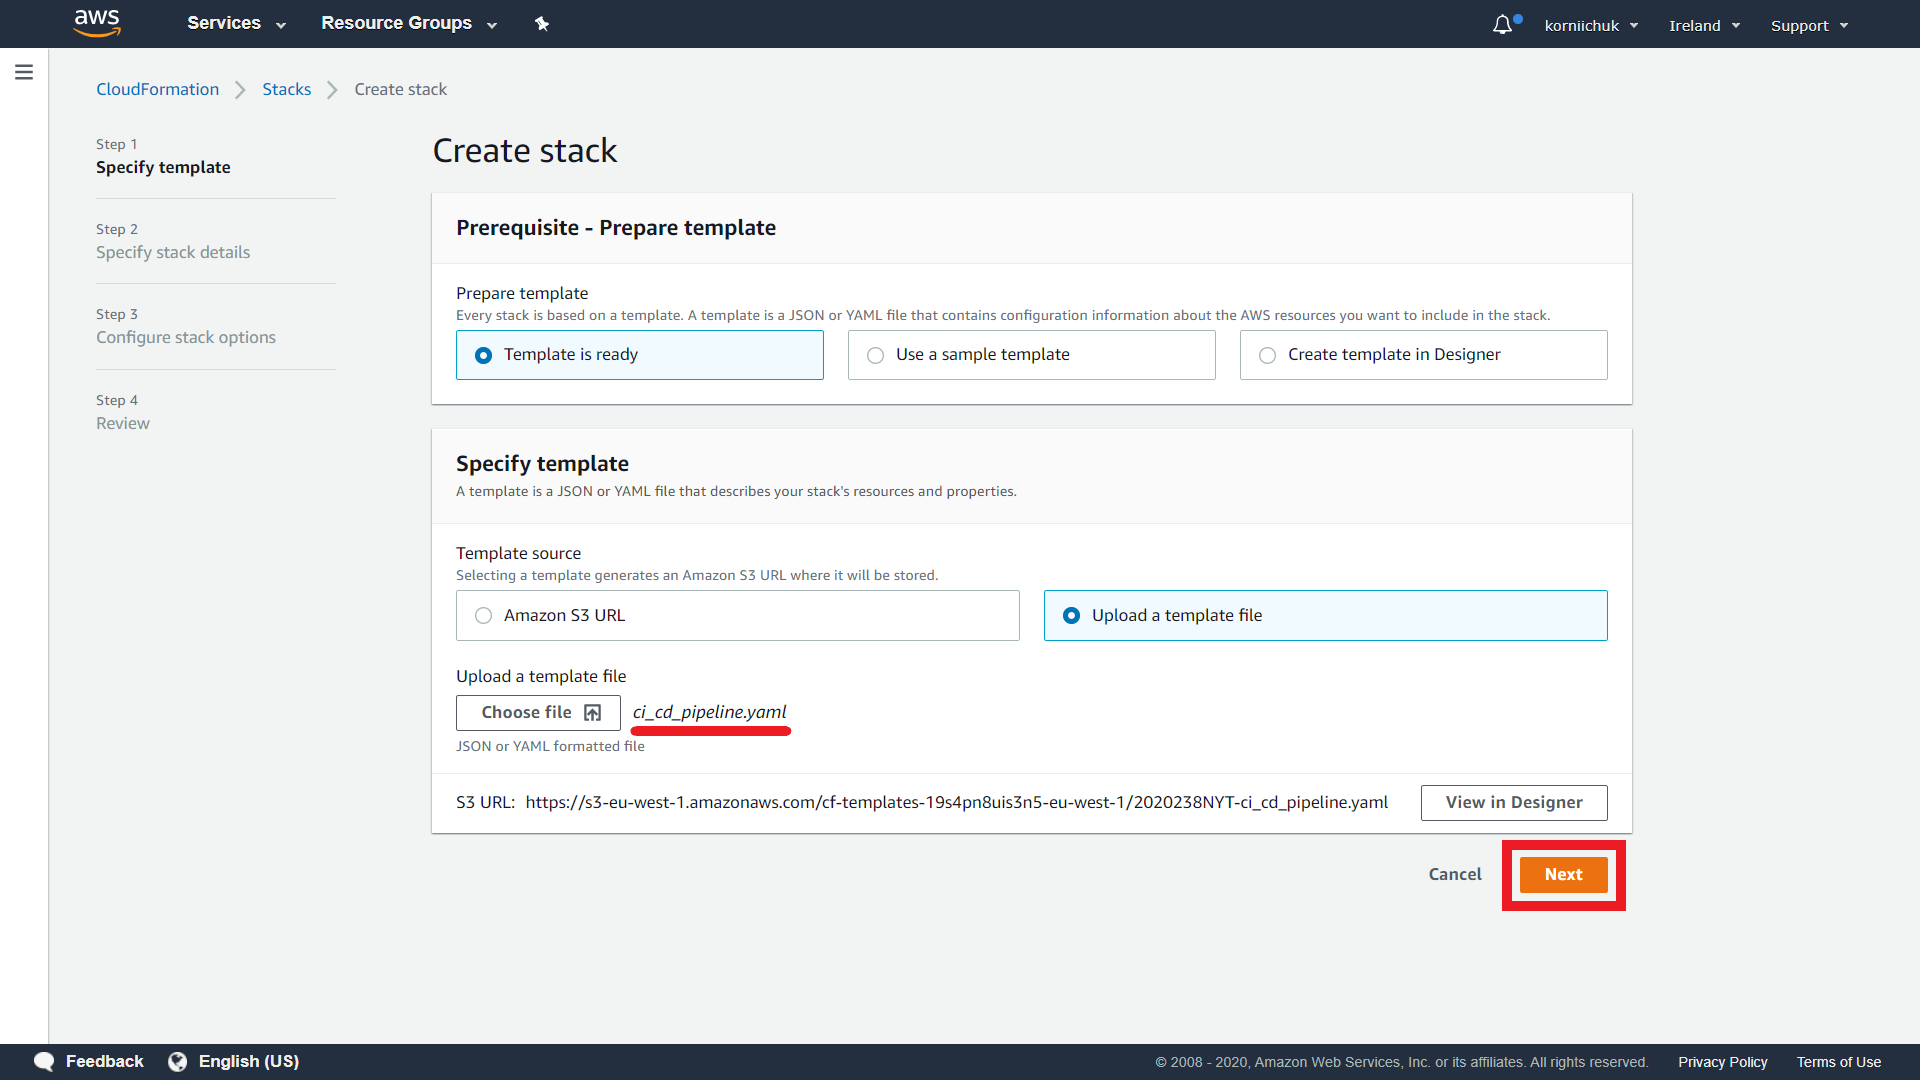Click the Feedback speech bubble icon
The height and width of the screenshot is (1080, 1920).
click(44, 1061)
